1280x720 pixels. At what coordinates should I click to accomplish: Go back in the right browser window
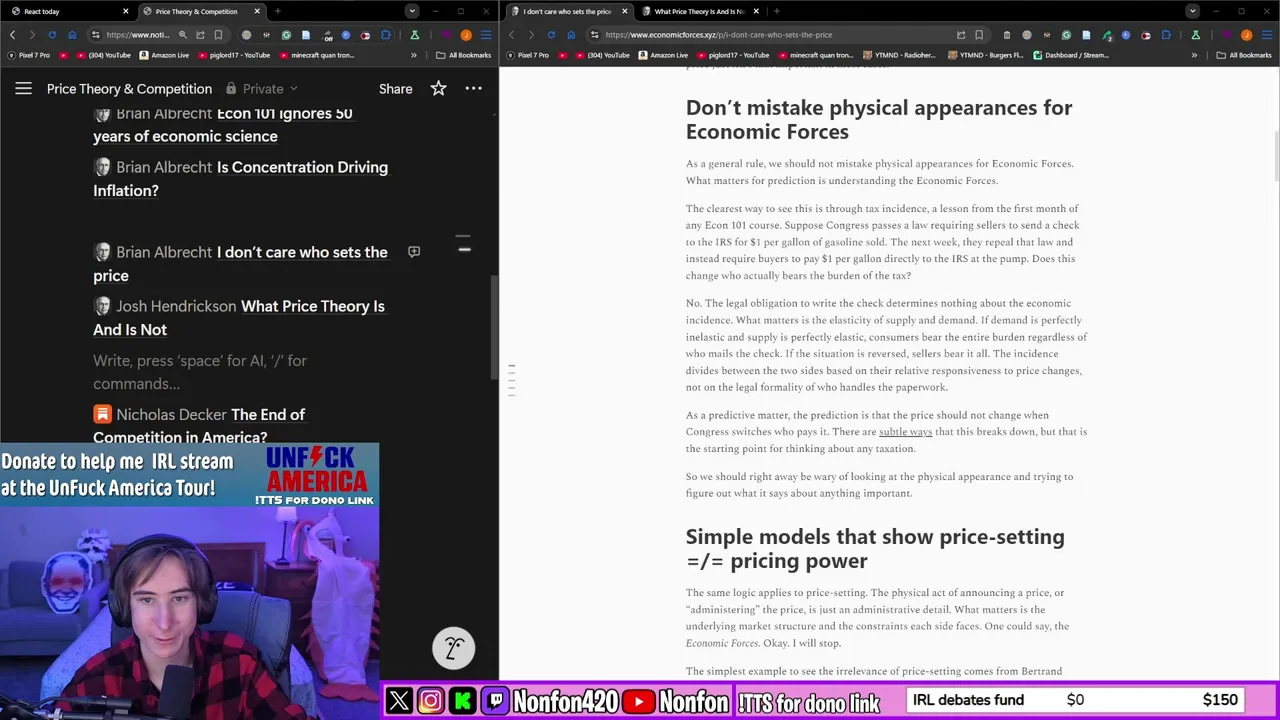click(x=512, y=35)
